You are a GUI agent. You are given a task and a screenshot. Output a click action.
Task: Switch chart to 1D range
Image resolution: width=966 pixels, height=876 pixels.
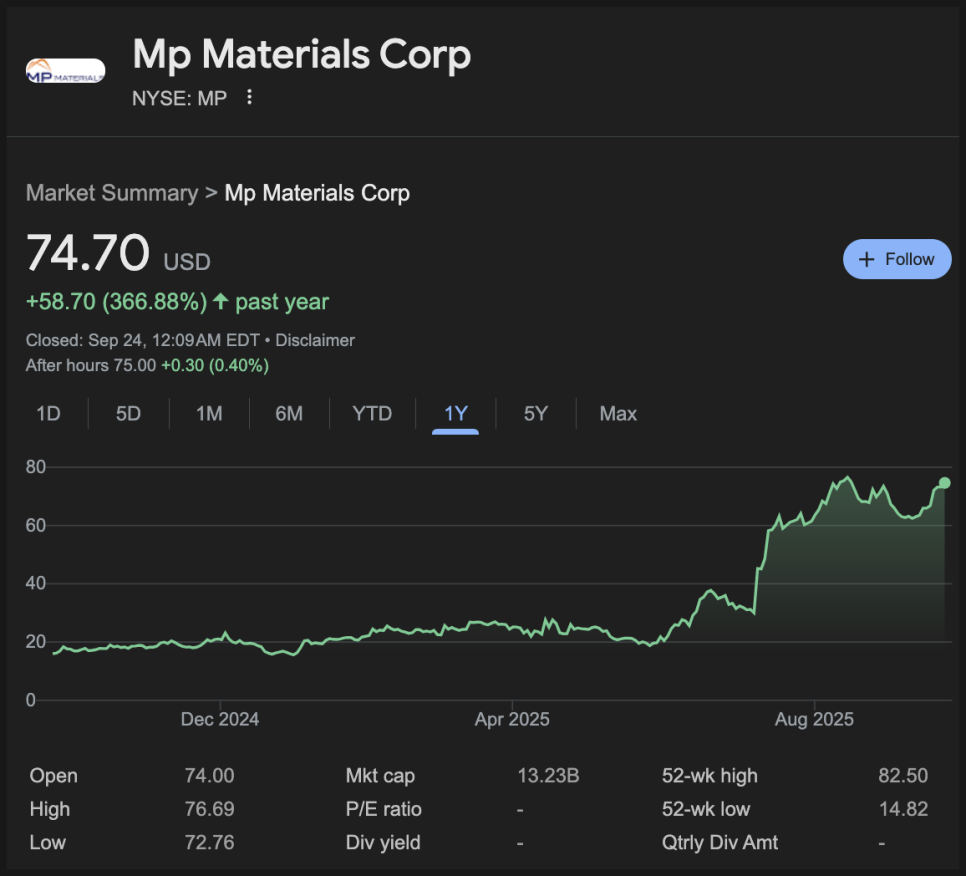pyautogui.click(x=48, y=413)
